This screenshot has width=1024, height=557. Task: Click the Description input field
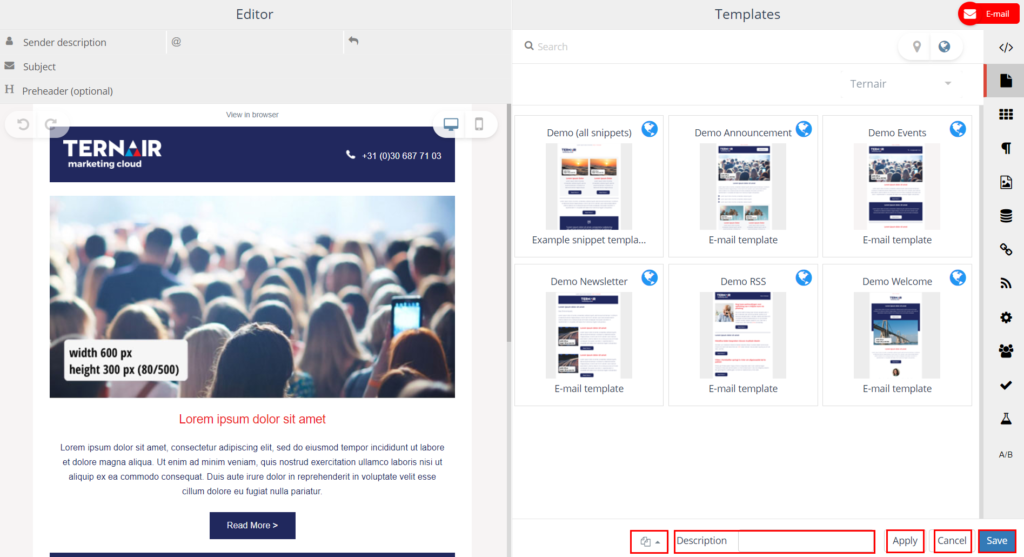coord(806,541)
